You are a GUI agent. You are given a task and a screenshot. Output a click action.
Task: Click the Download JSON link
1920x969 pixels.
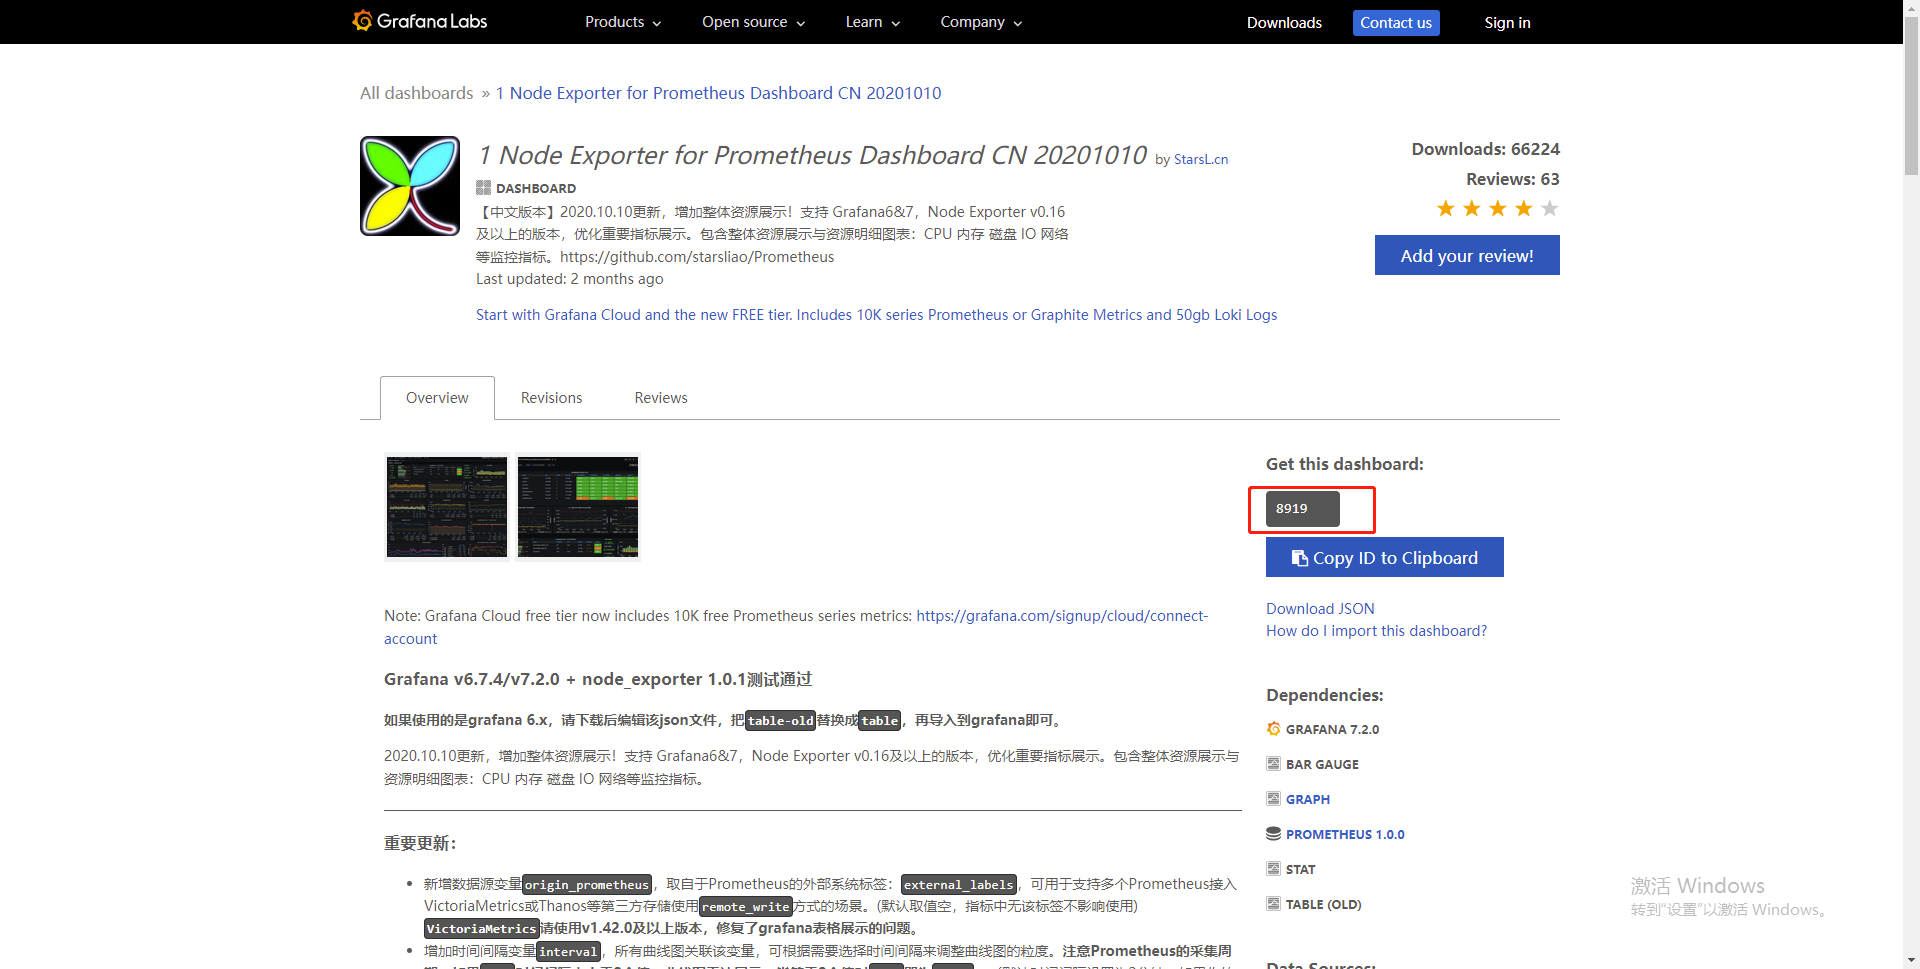(x=1320, y=608)
